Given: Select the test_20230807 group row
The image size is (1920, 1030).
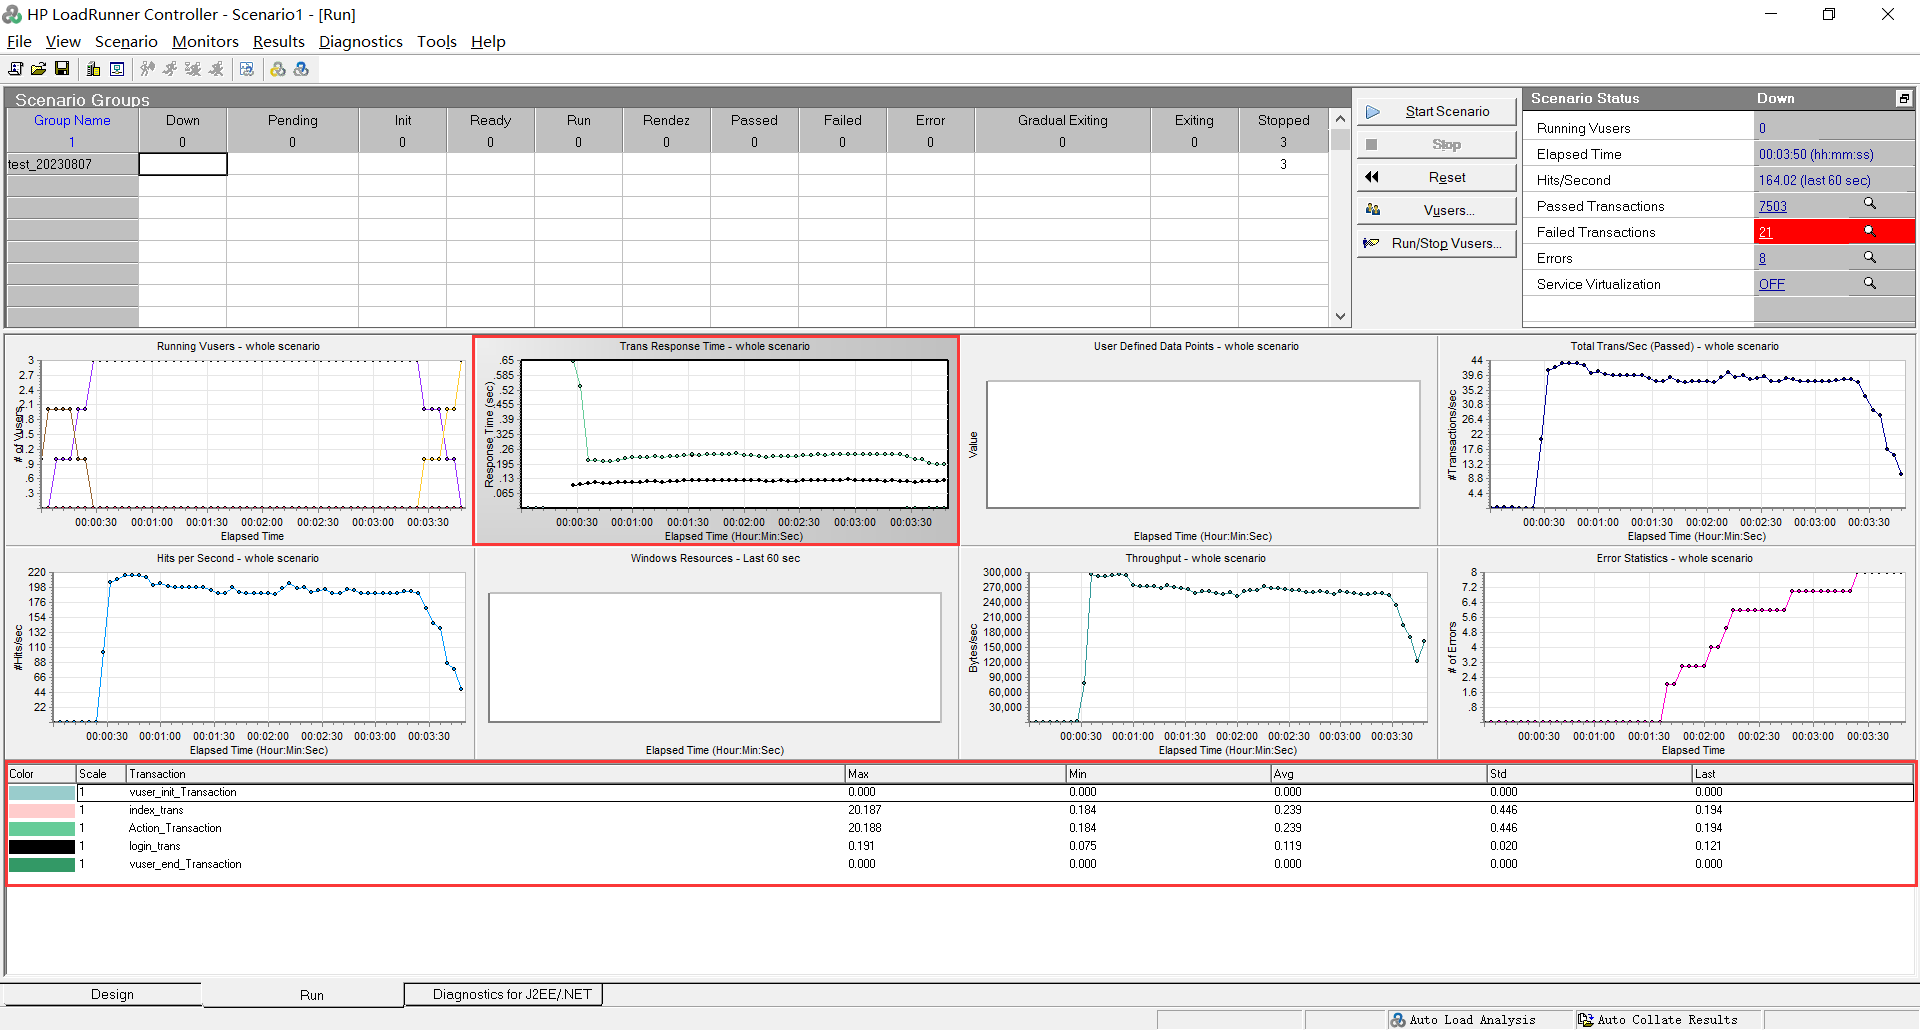Looking at the screenshot, I should pyautogui.click(x=72, y=164).
